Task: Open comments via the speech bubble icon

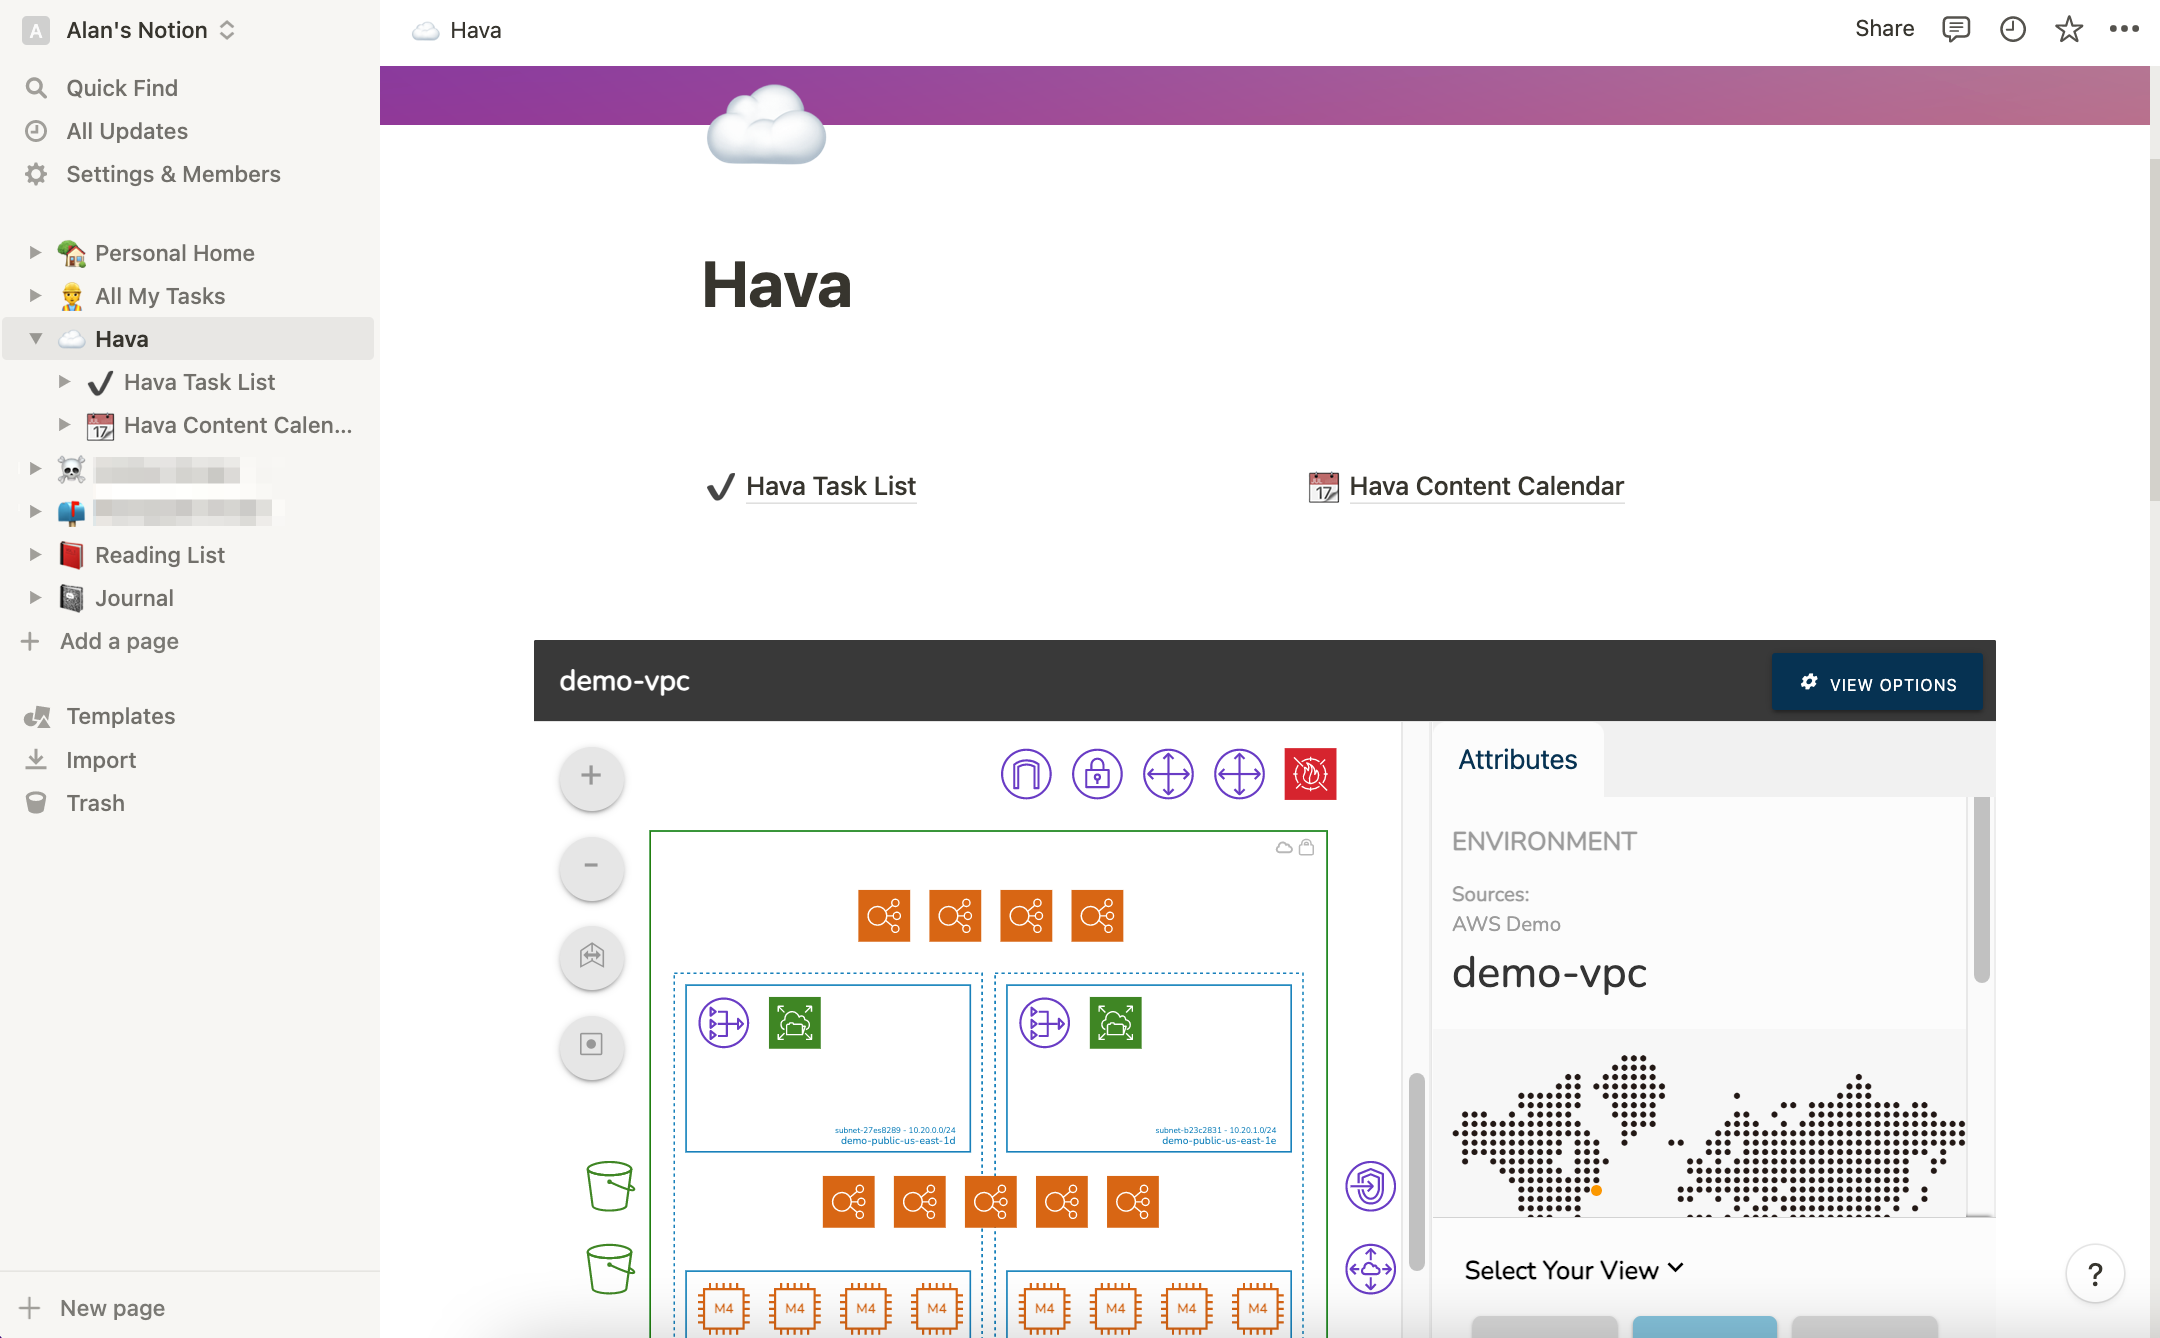Action: pyautogui.click(x=1957, y=29)
